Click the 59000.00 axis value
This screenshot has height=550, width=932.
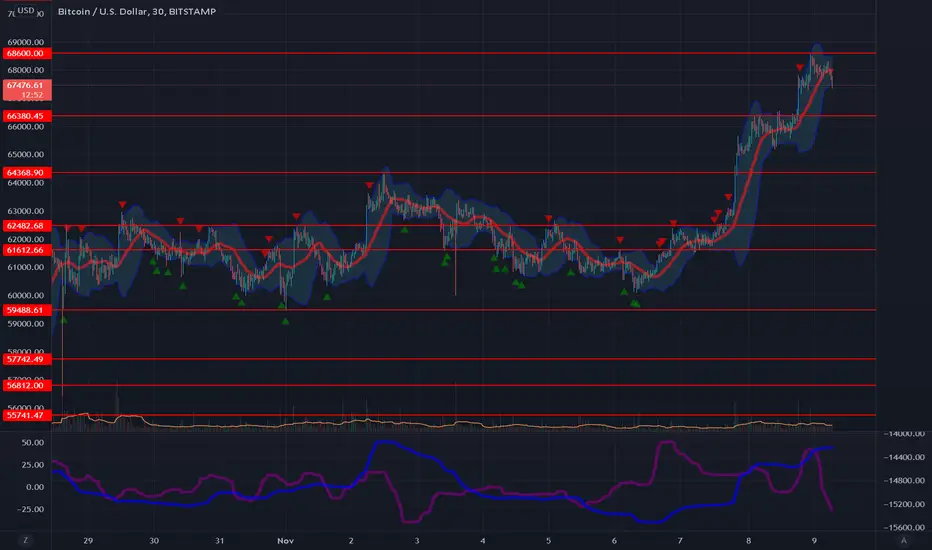[26, 323]
